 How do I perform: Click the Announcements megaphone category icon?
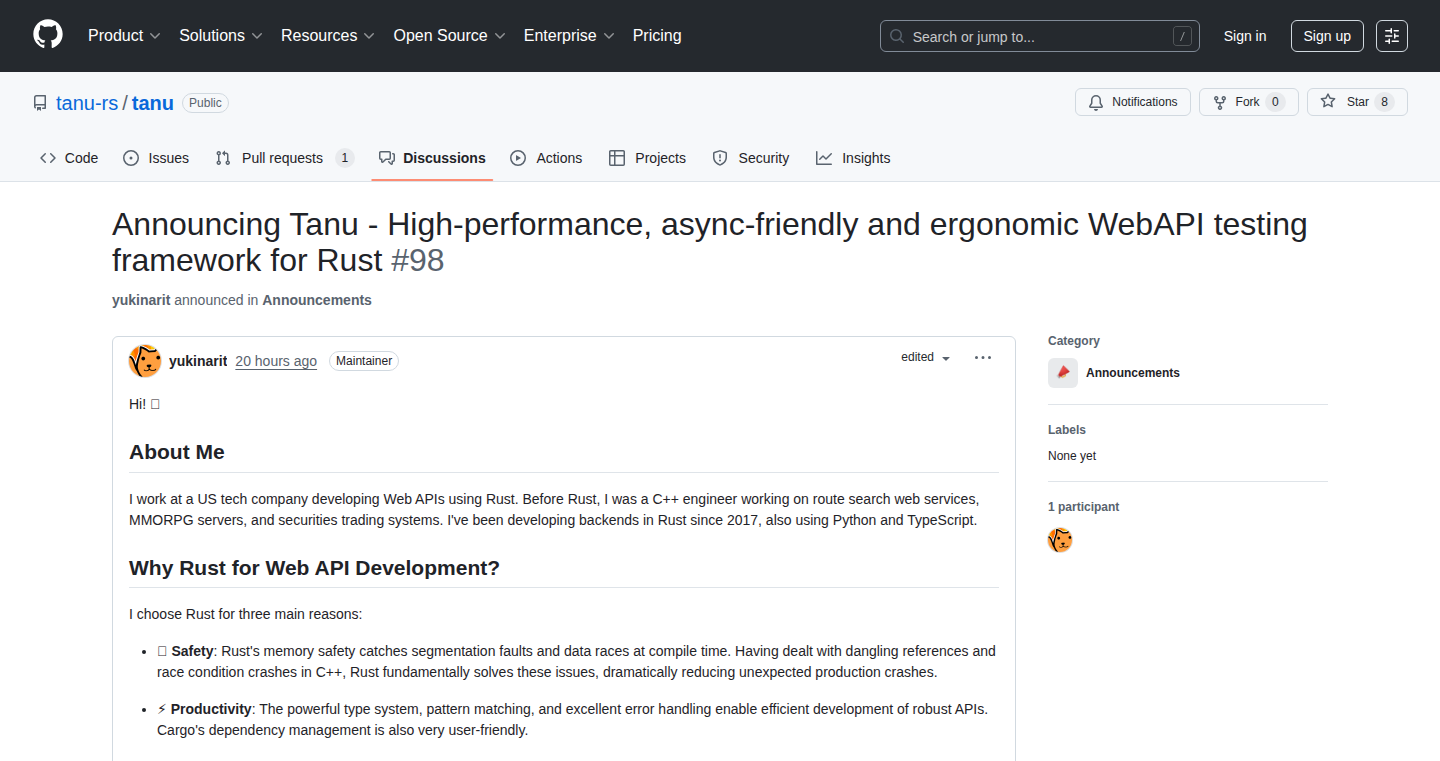click(1063, 373)
